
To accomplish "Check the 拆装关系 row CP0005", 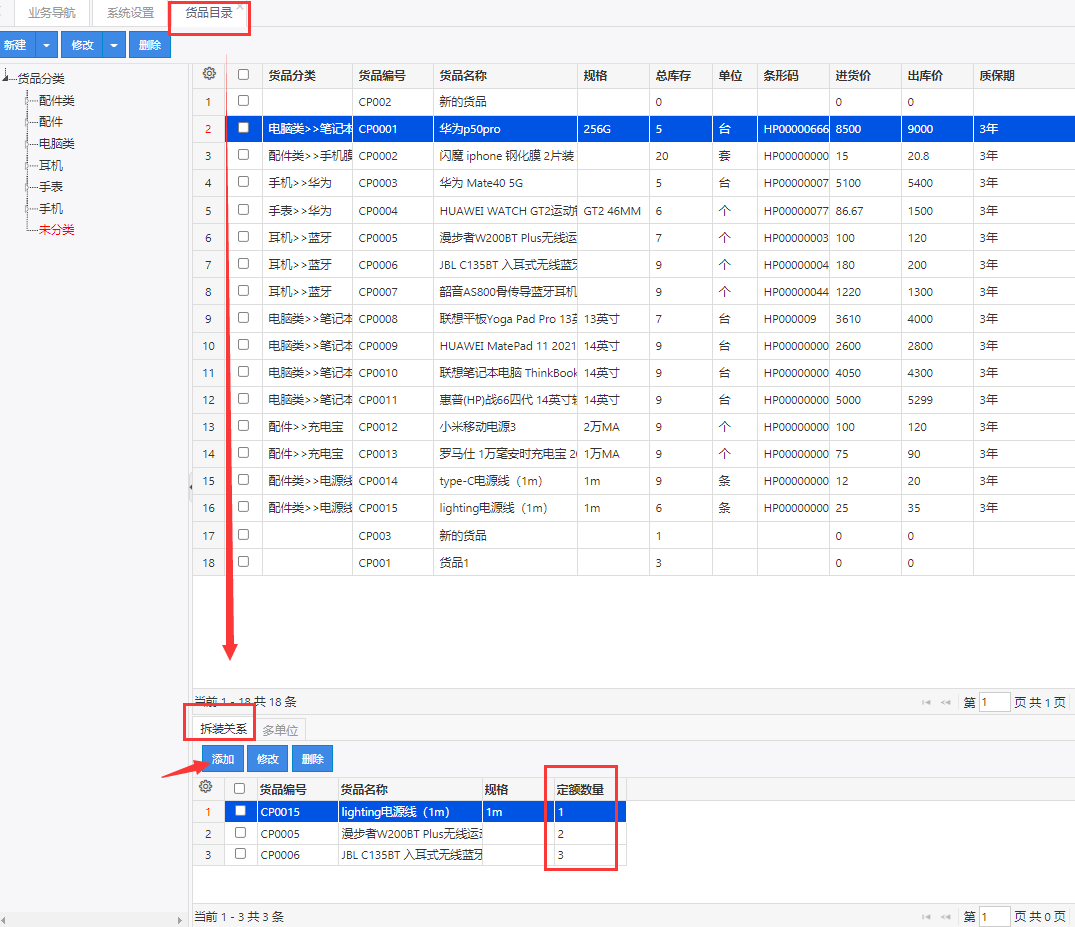I will click(240, 832).
